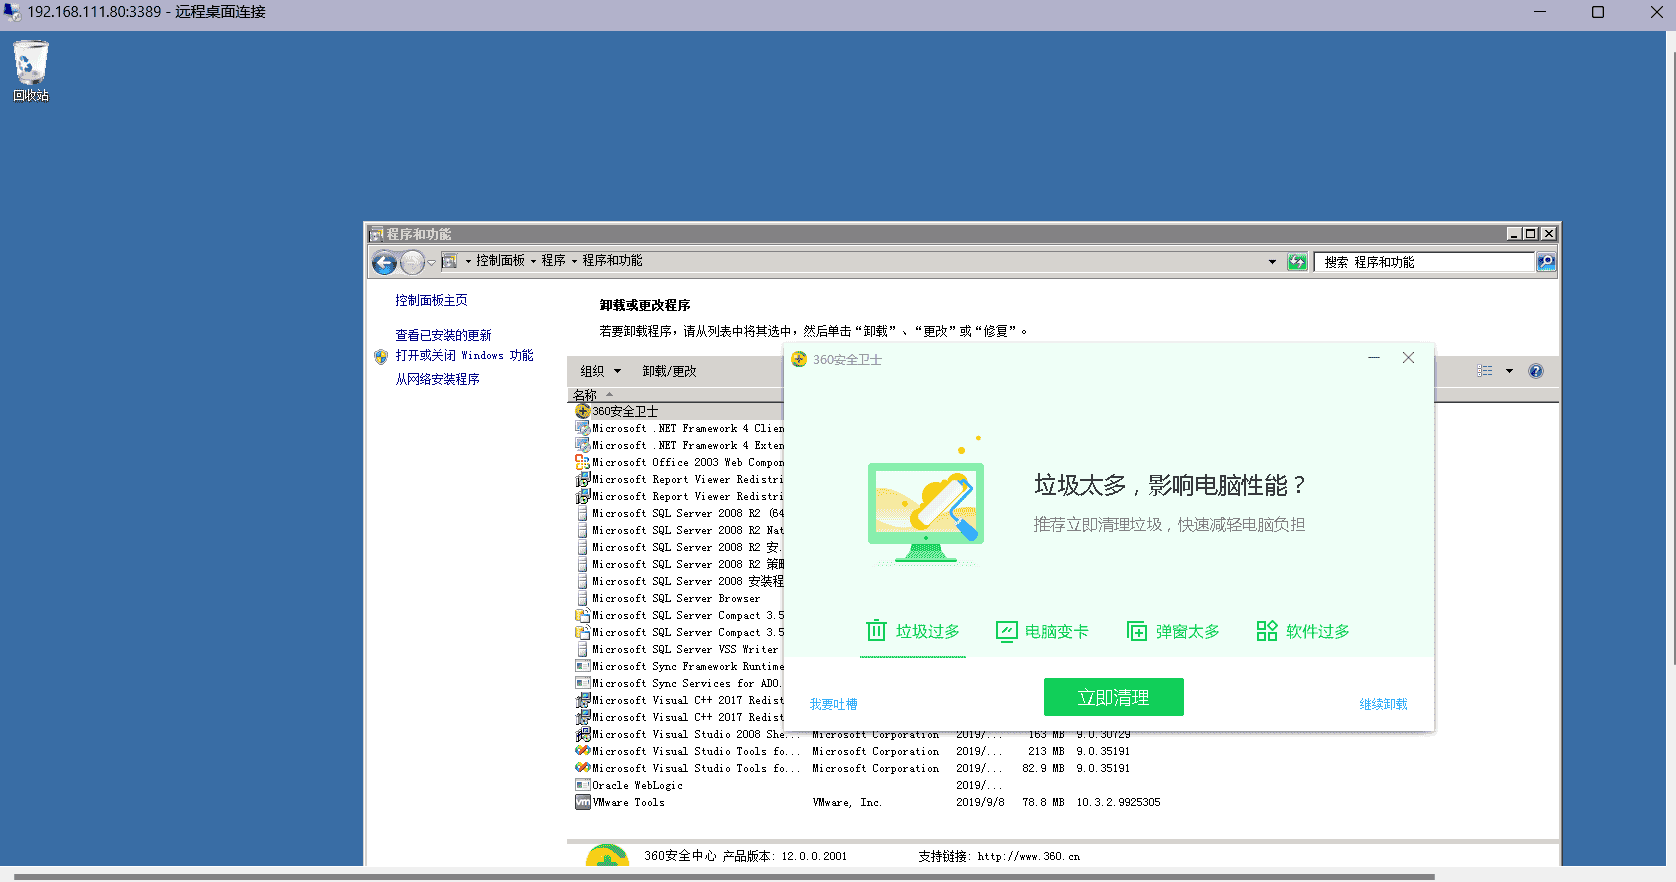Switch to the 电脑变卡 tab

(1042, 631)
